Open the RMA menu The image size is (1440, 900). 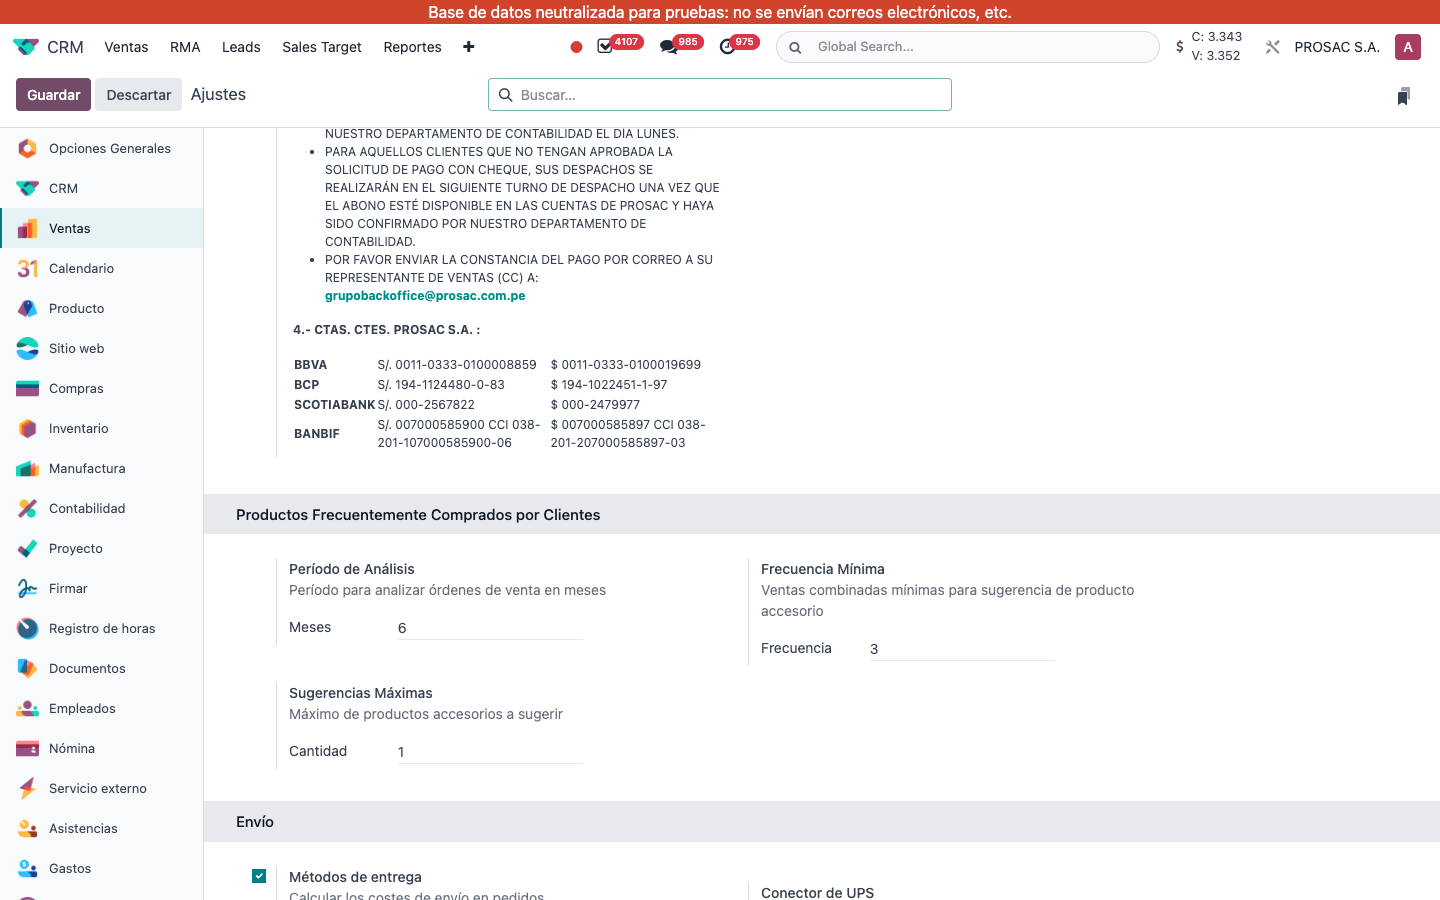(x=185, y=47)
